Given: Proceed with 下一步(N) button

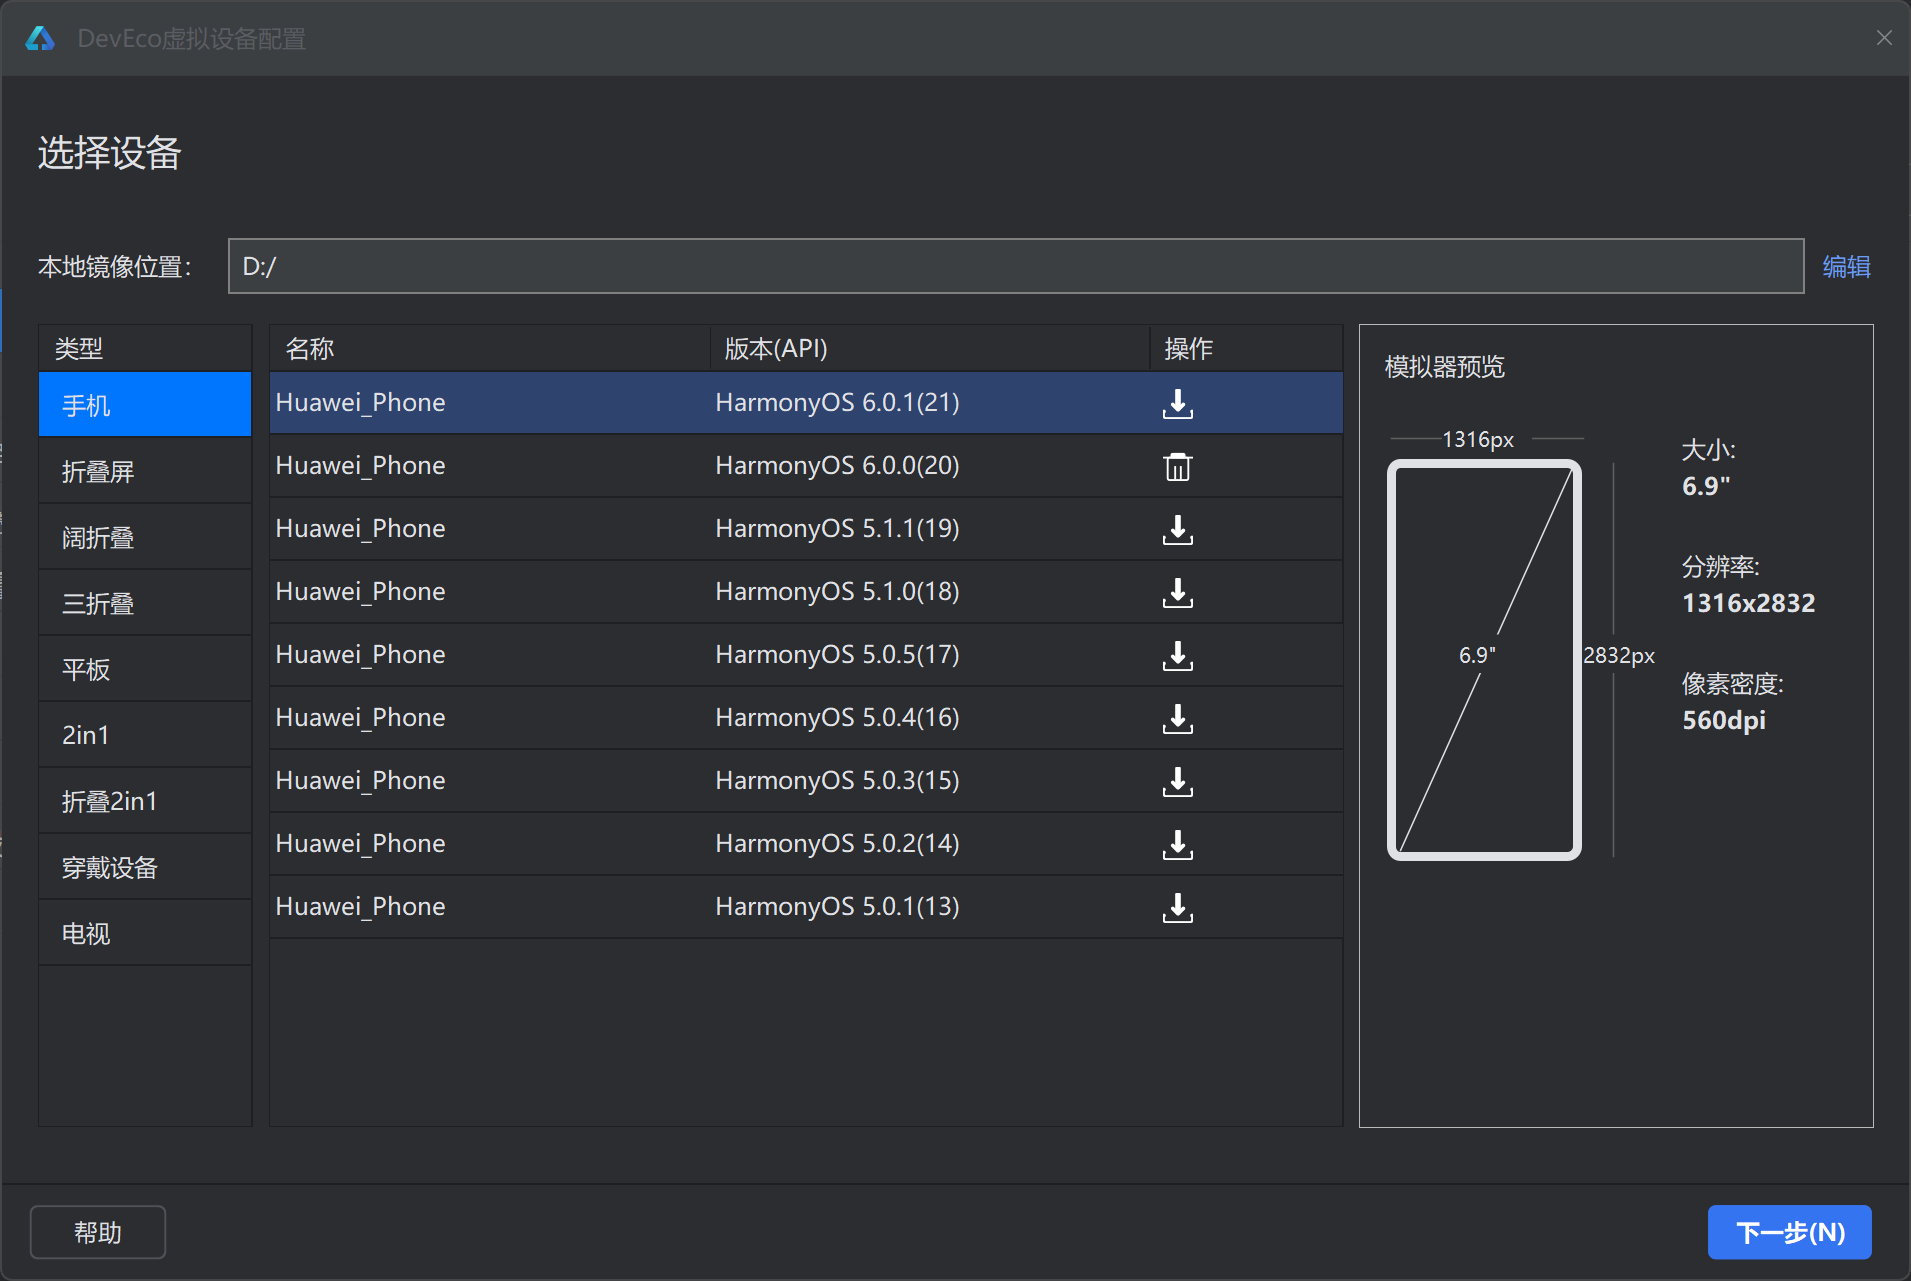Looking at the screenshot, I should point(1790,1232).
